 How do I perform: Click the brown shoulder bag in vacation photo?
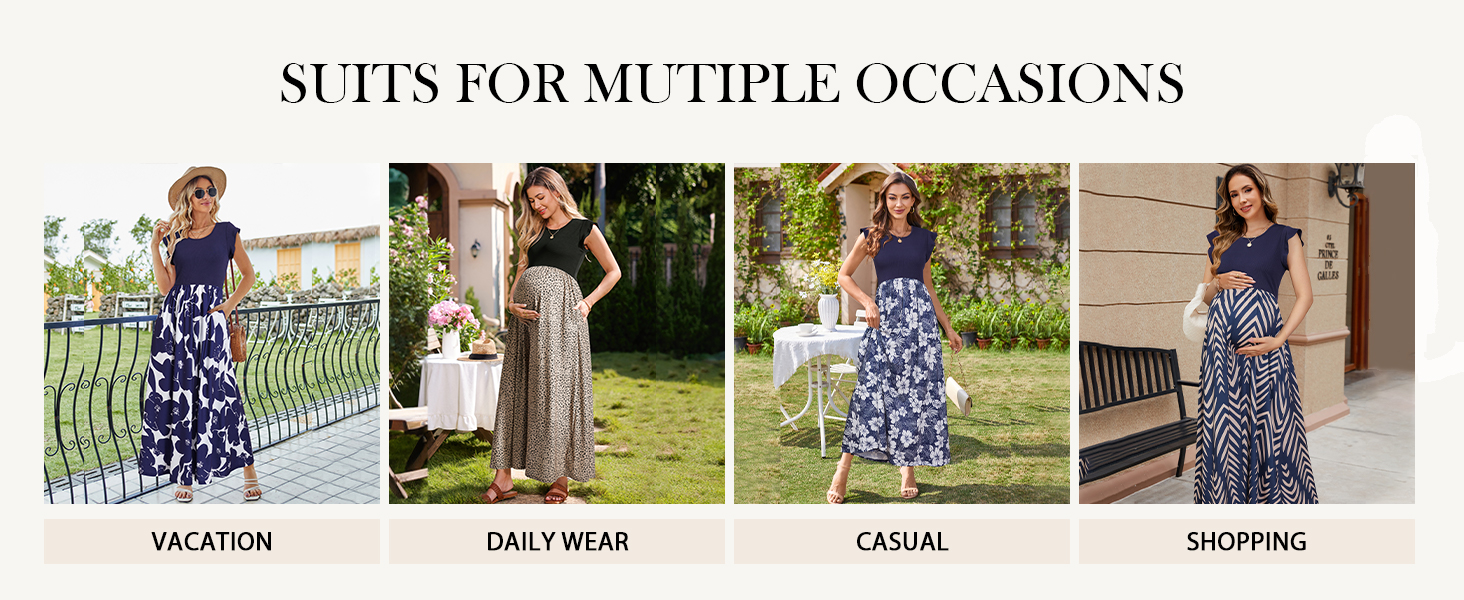[237, 335]
